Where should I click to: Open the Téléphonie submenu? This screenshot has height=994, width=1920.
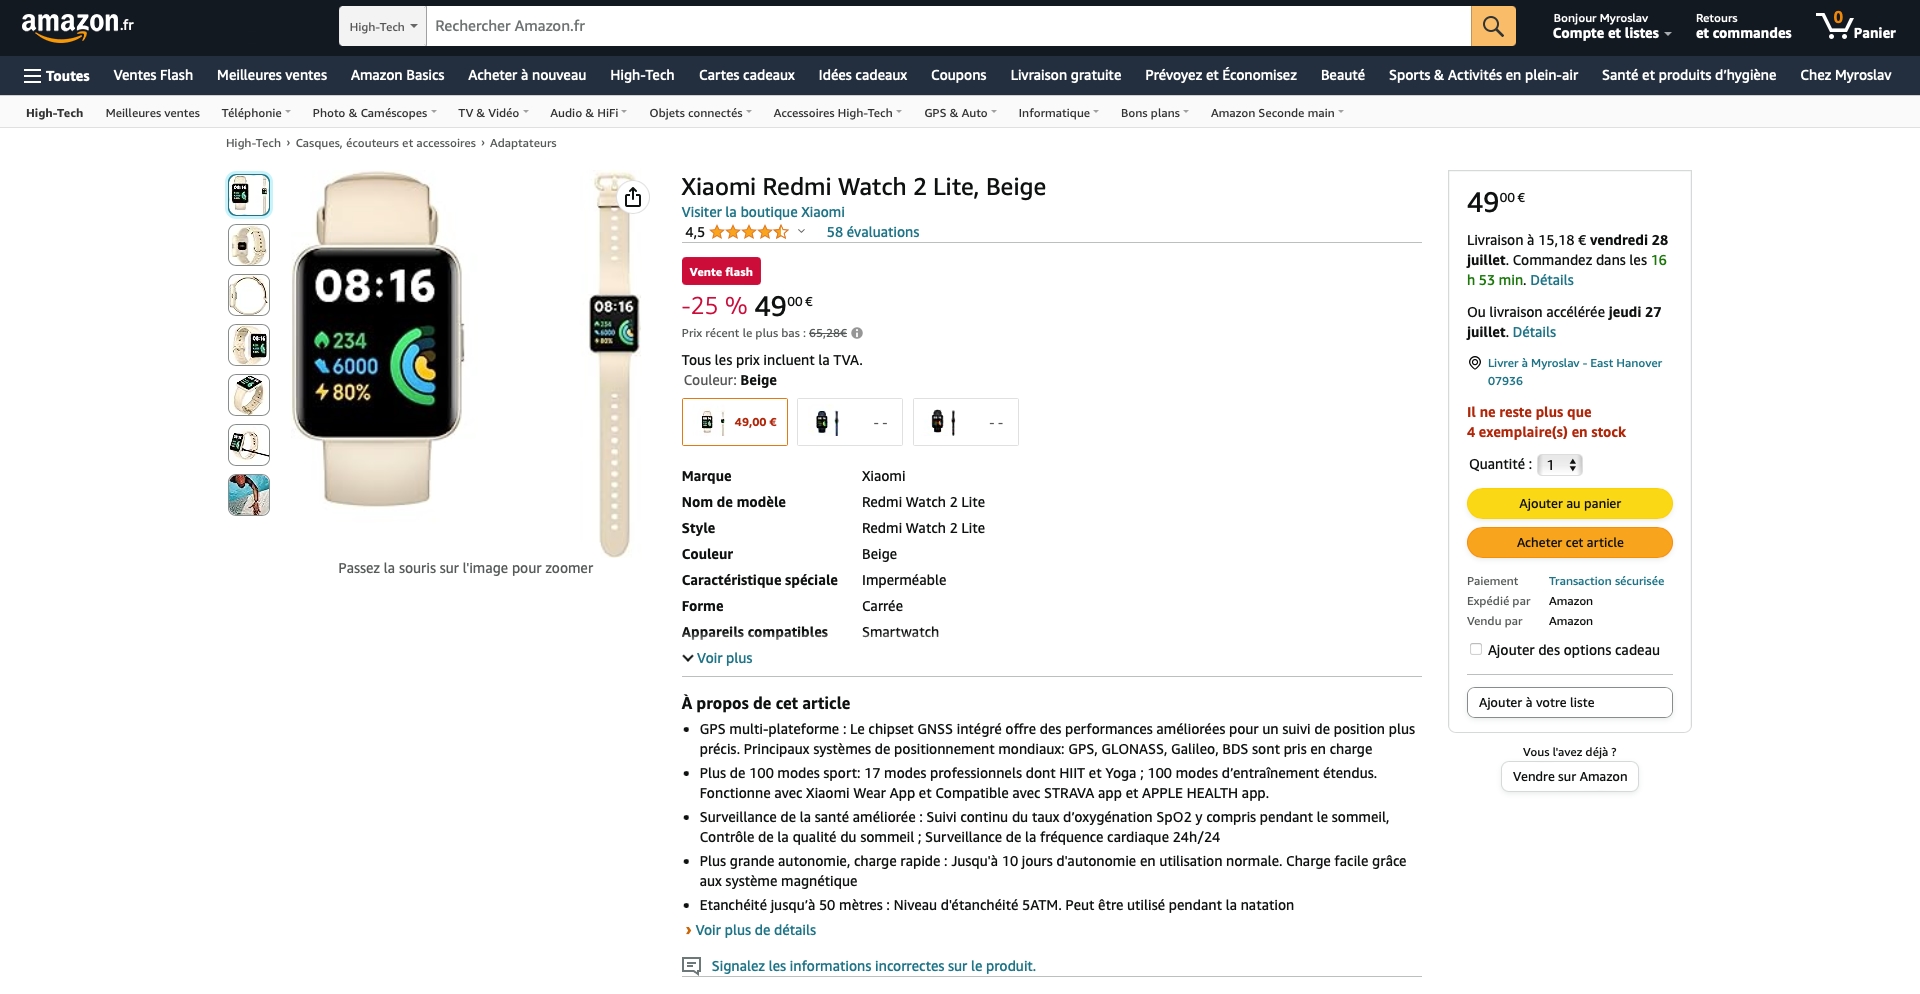tap(256, 113)
